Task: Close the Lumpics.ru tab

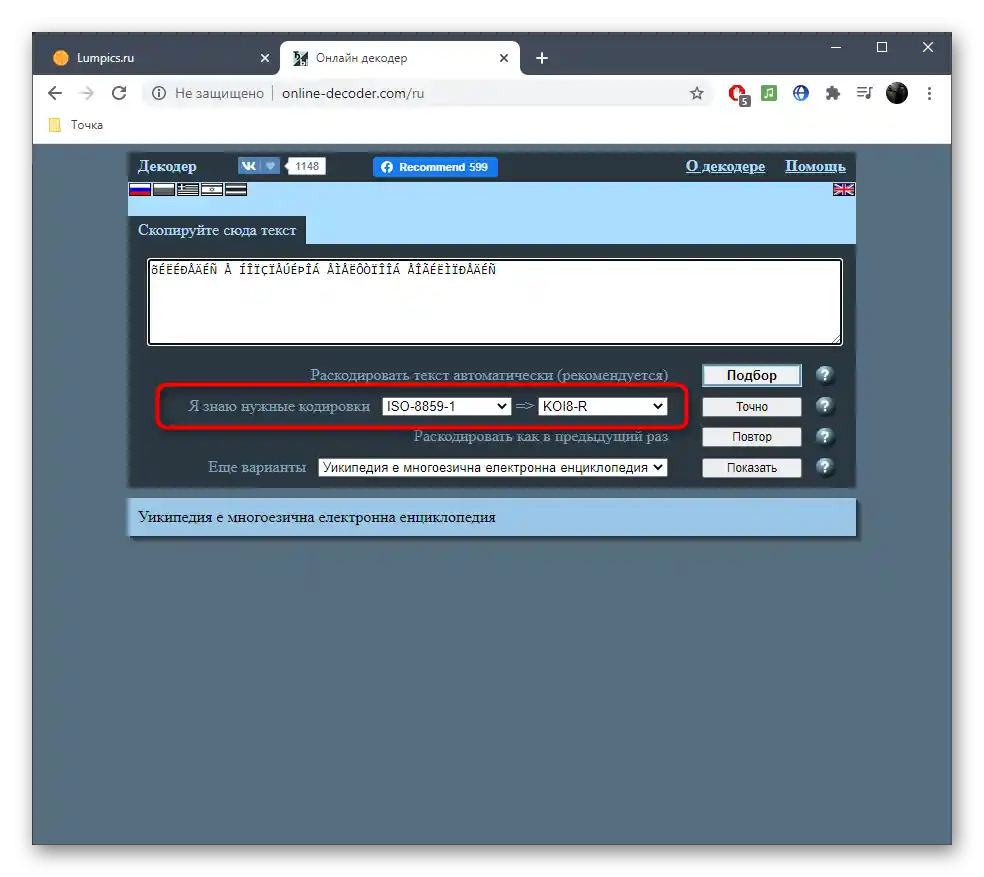Action: tap(265, 58)
